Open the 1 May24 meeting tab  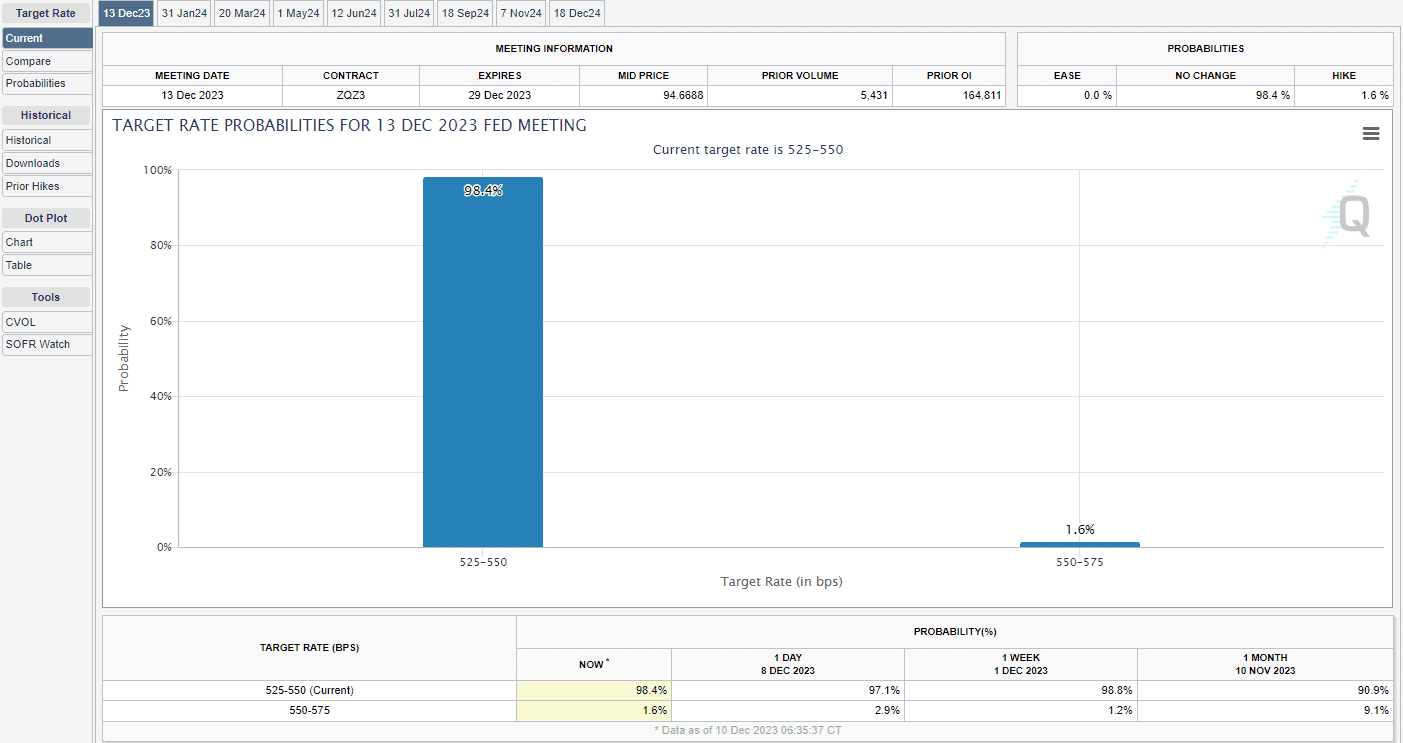(x=298, y=13)
